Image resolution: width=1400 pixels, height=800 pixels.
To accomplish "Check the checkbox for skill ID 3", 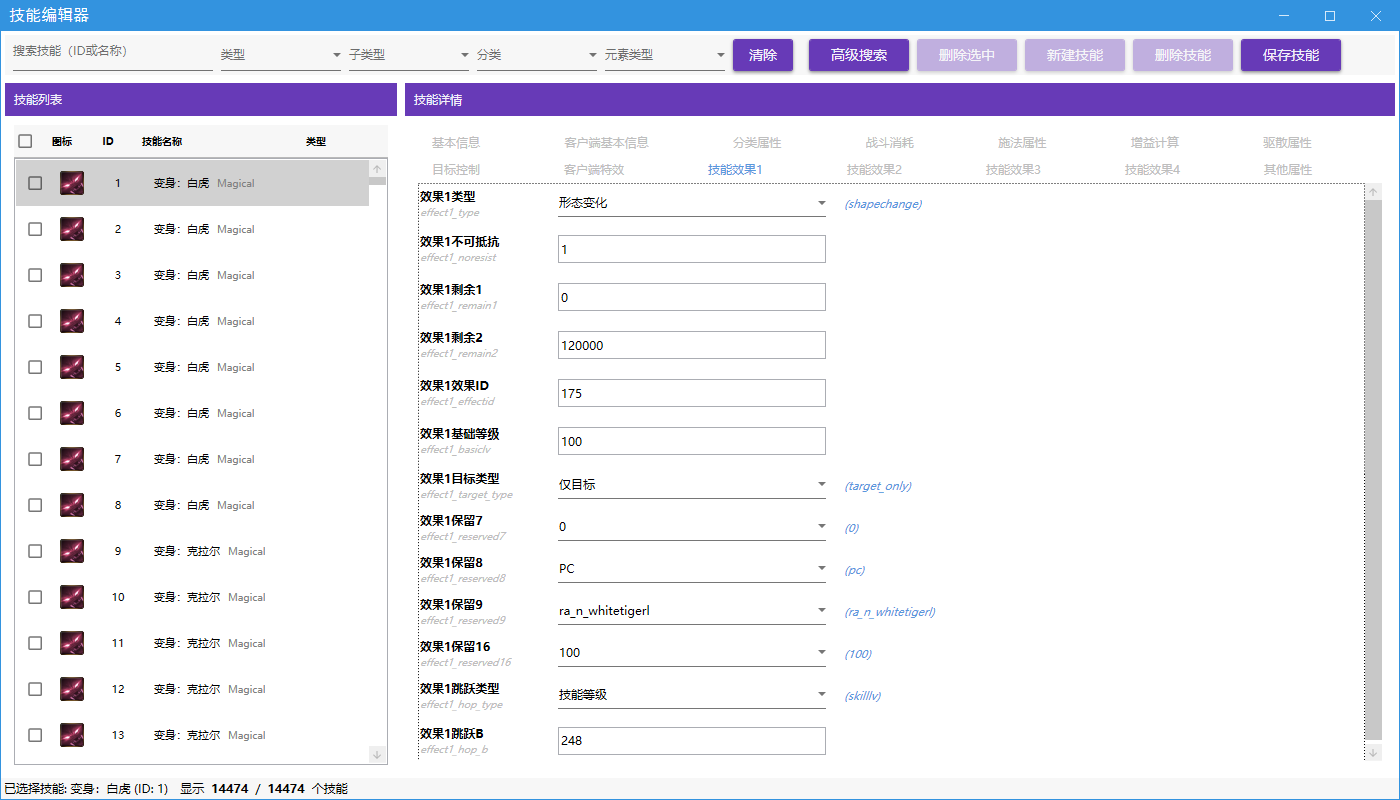I will [35, 275].
